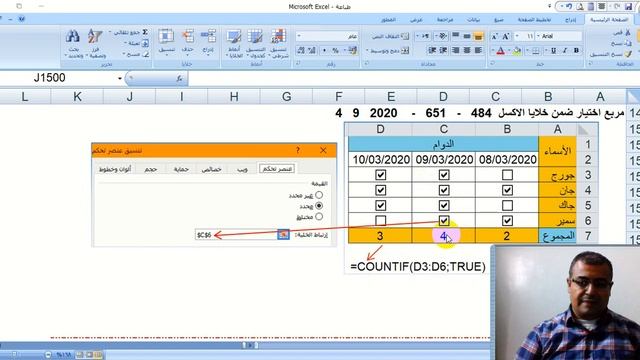The height and width of the screenshot is (360, 640).
Task: Open the Merge and Center dropdown
Action: [x=367, y=51]
